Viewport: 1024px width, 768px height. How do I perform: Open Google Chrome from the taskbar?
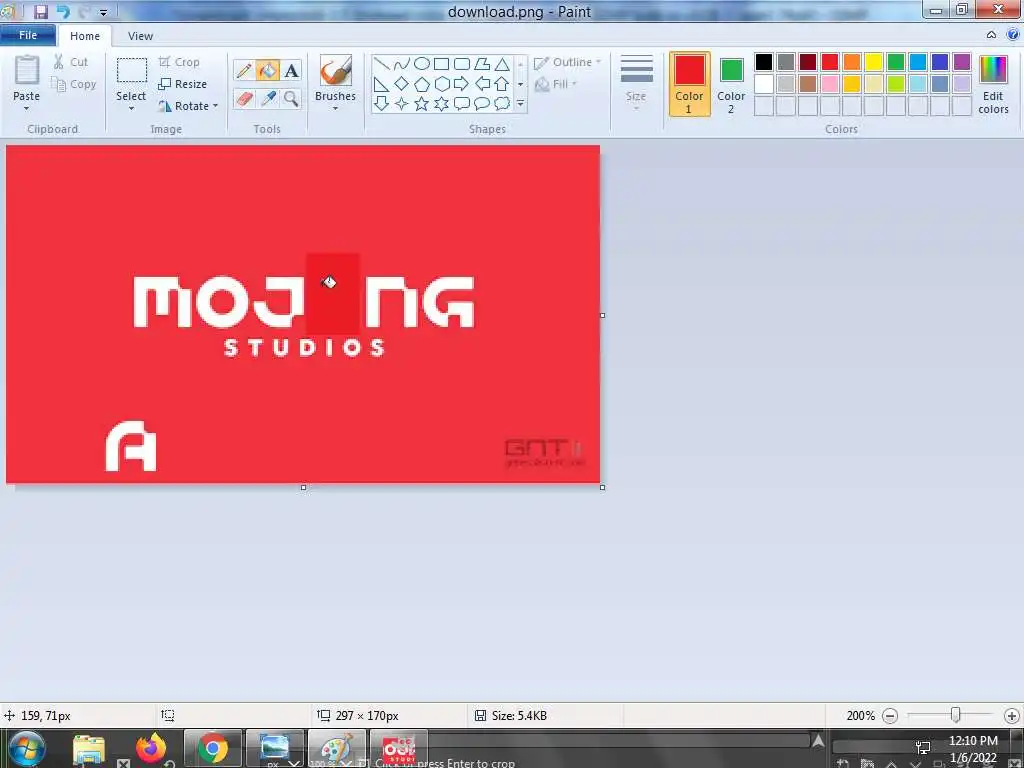click(213, 748)
